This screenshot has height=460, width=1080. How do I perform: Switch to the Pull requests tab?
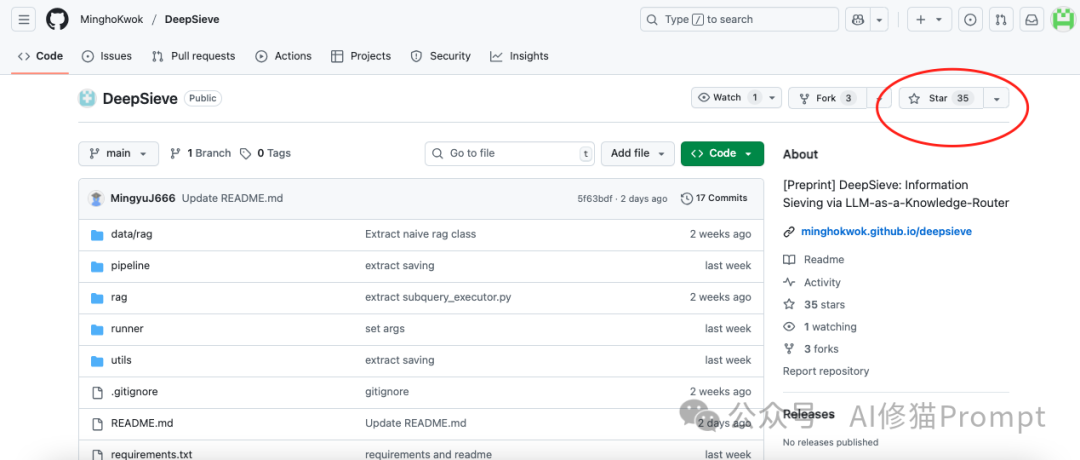point(194,56)
